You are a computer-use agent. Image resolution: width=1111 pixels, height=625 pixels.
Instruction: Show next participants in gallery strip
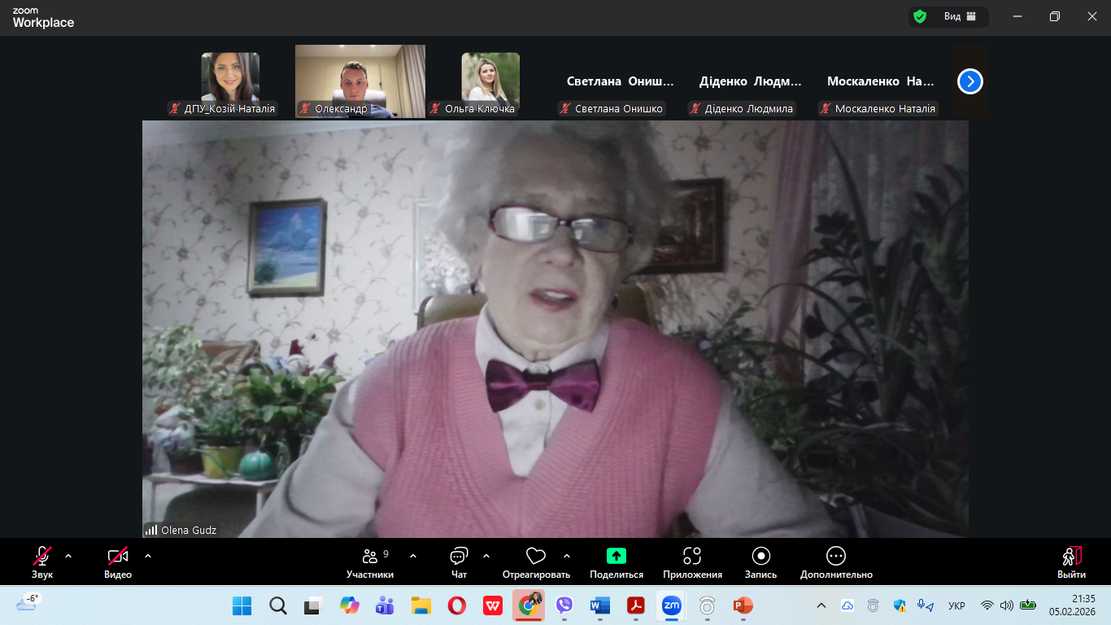[969, 81]
